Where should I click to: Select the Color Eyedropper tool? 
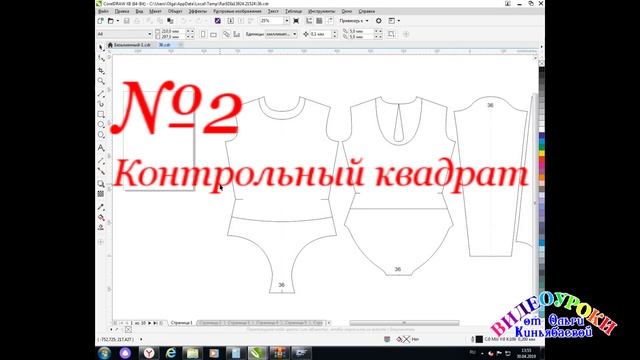(101, 207)
